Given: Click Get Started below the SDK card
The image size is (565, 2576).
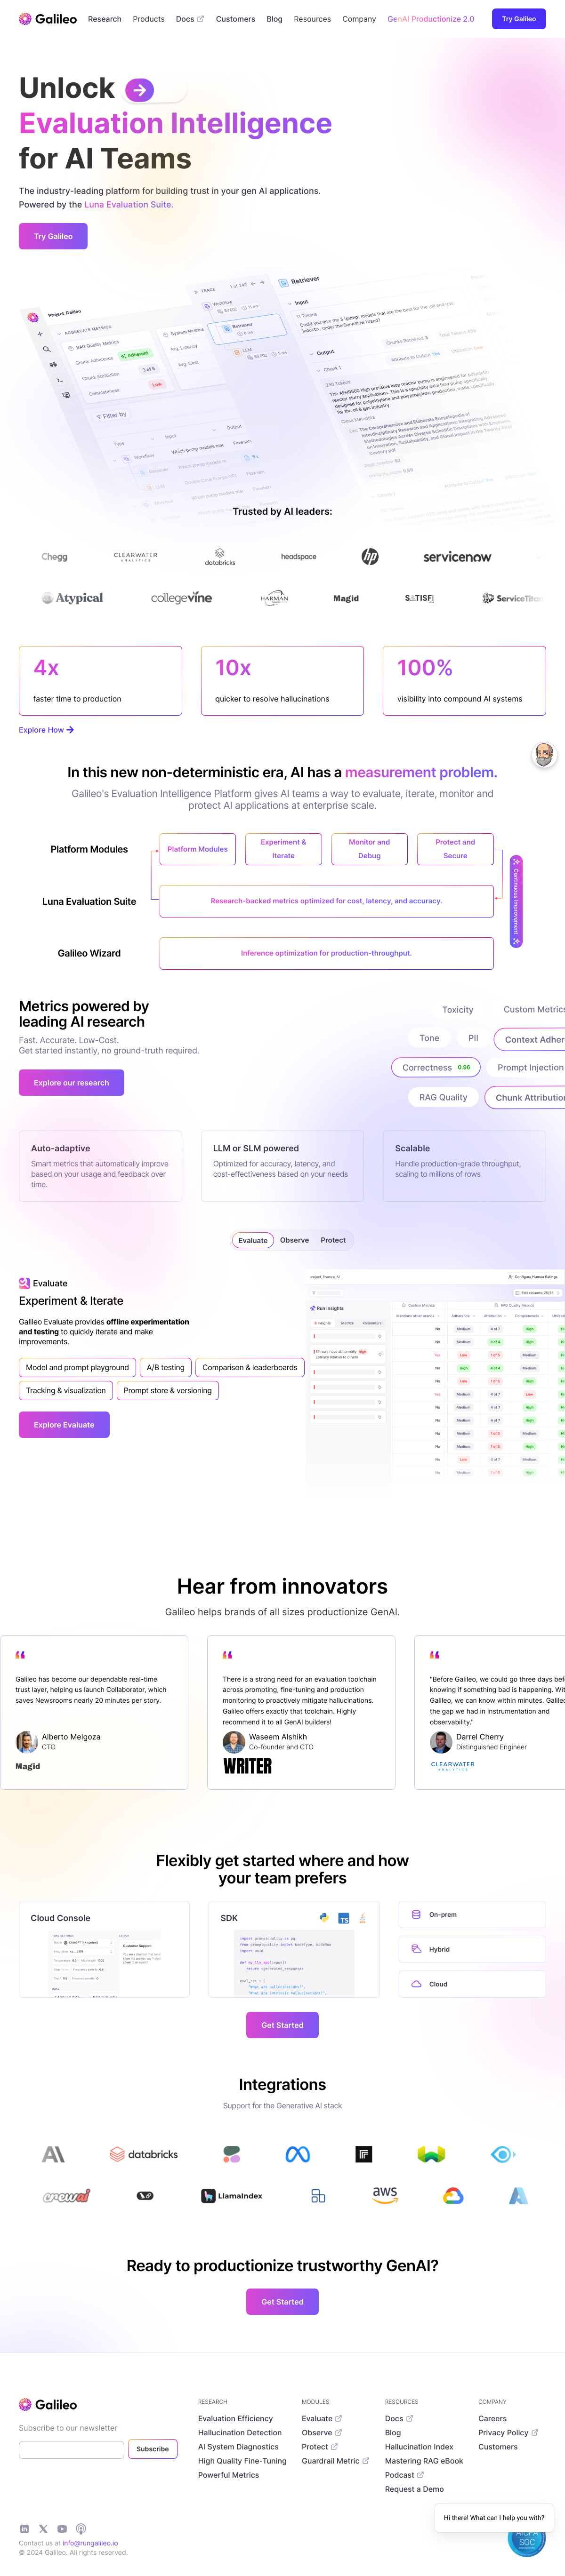Looking at the screenshot, I should (x=282, y=2025).
